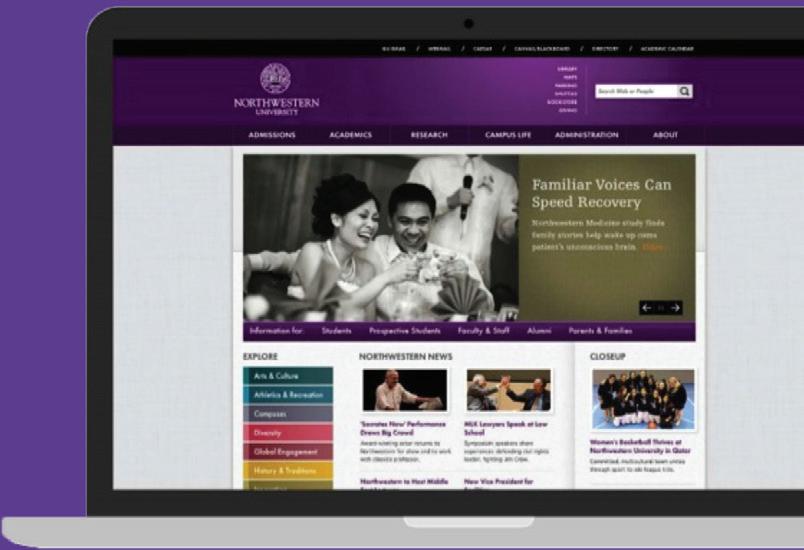The image size is (804, 550).
Task: Open the MLK Lawyers news thumbnail
Action: click(x=509, y=390)
